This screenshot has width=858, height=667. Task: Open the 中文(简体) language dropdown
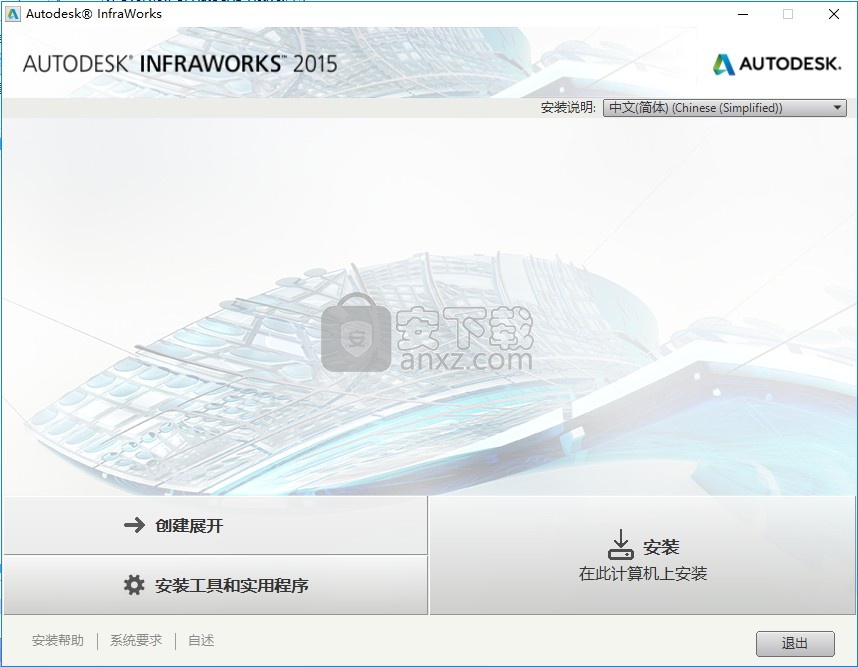coord(724,108)
